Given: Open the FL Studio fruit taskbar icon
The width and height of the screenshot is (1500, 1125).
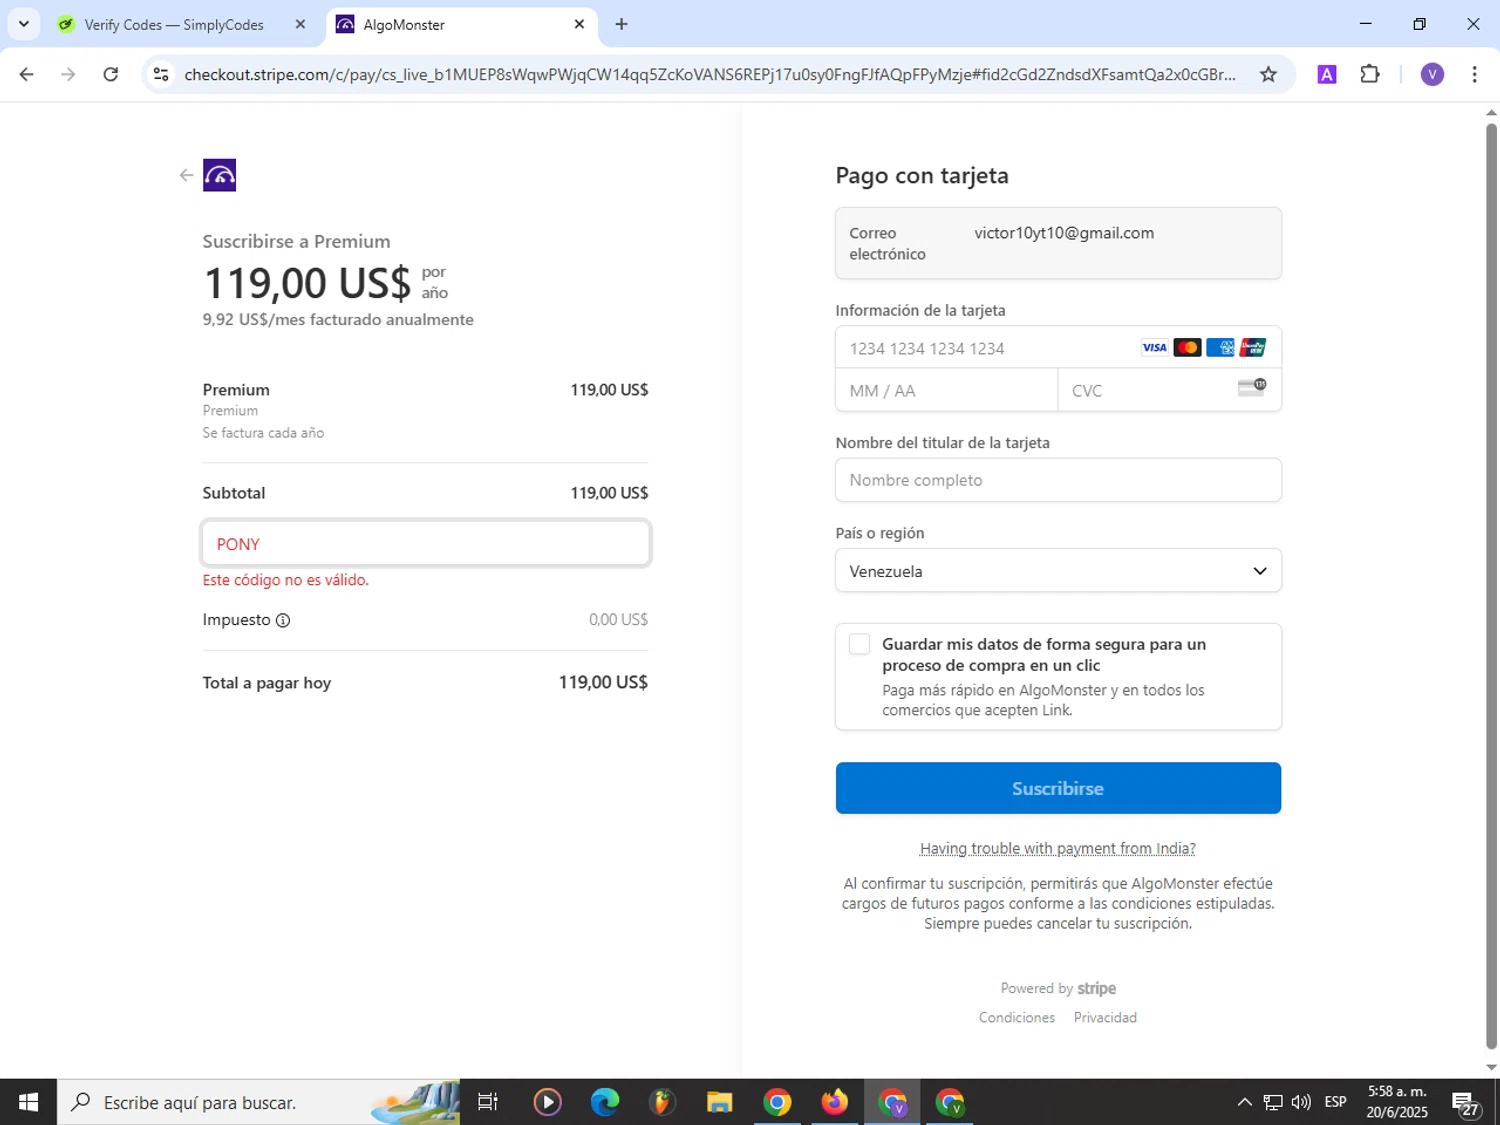Looking at the screenshot, I should point(662,1102).
